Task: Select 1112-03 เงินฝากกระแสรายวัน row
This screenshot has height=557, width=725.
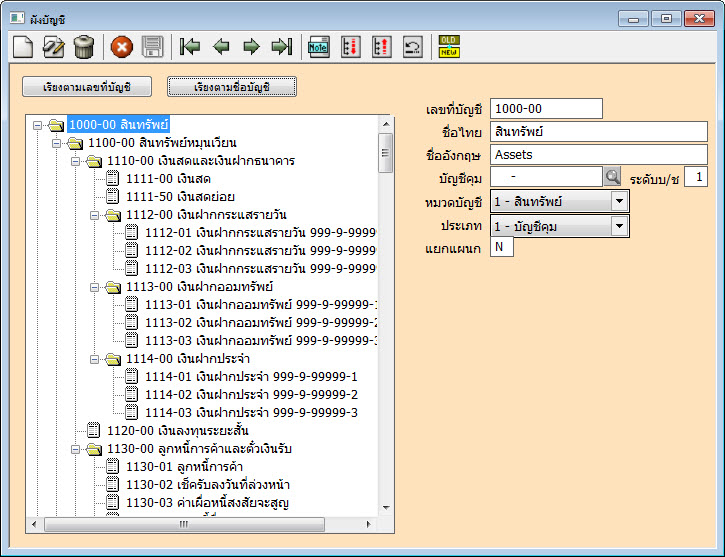Action: 260,269
